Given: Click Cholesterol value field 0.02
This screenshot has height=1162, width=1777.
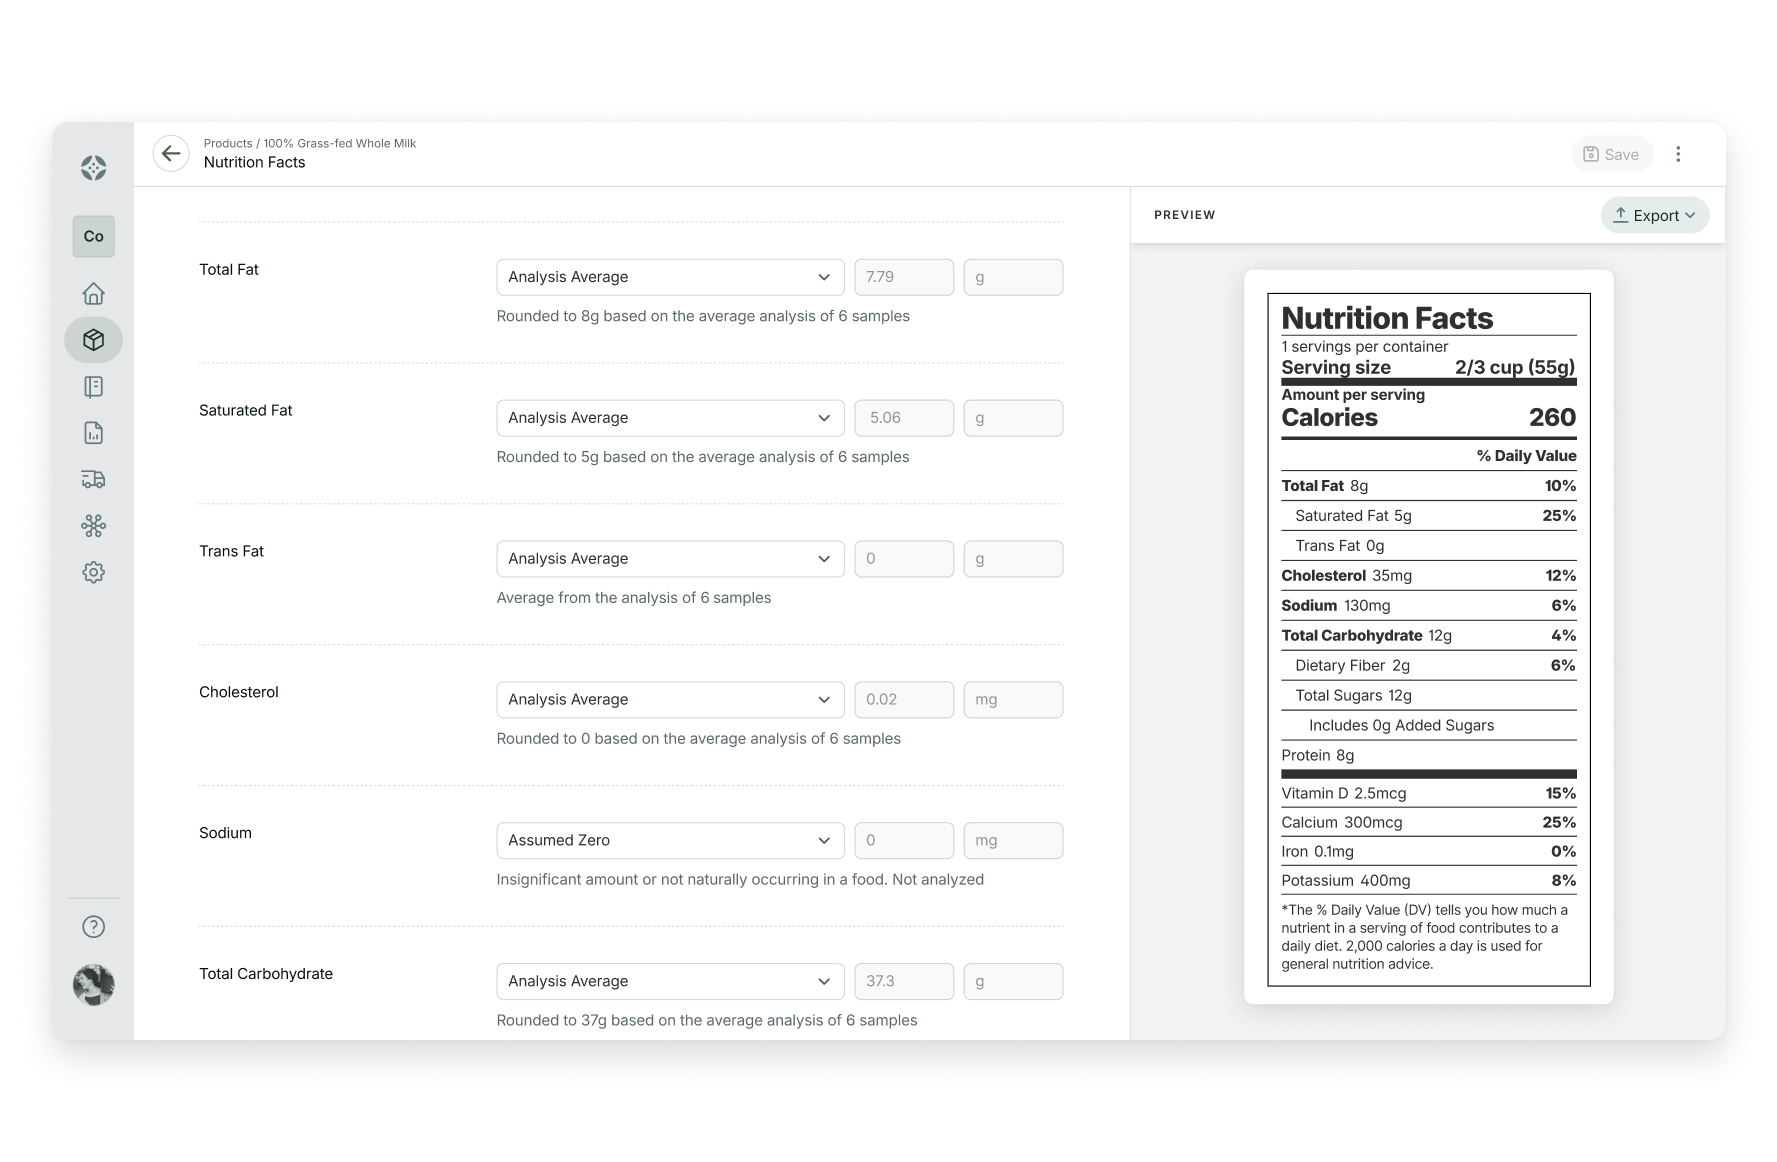Looking at the screenshot, I should point(904,700).
